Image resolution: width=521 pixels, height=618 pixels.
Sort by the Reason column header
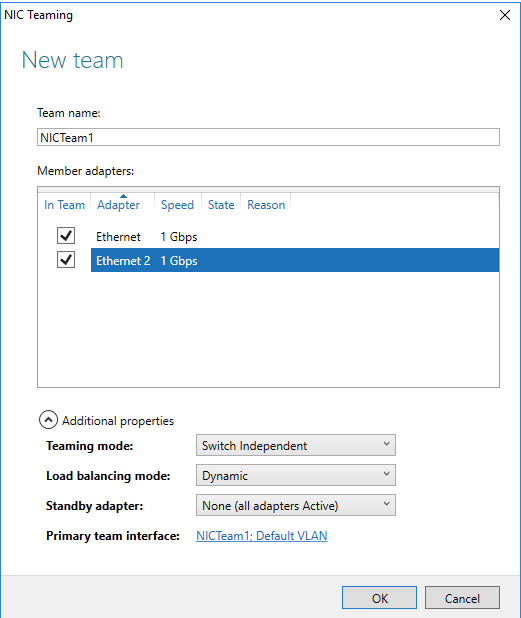pyautogui.click(x=266, y=205)
